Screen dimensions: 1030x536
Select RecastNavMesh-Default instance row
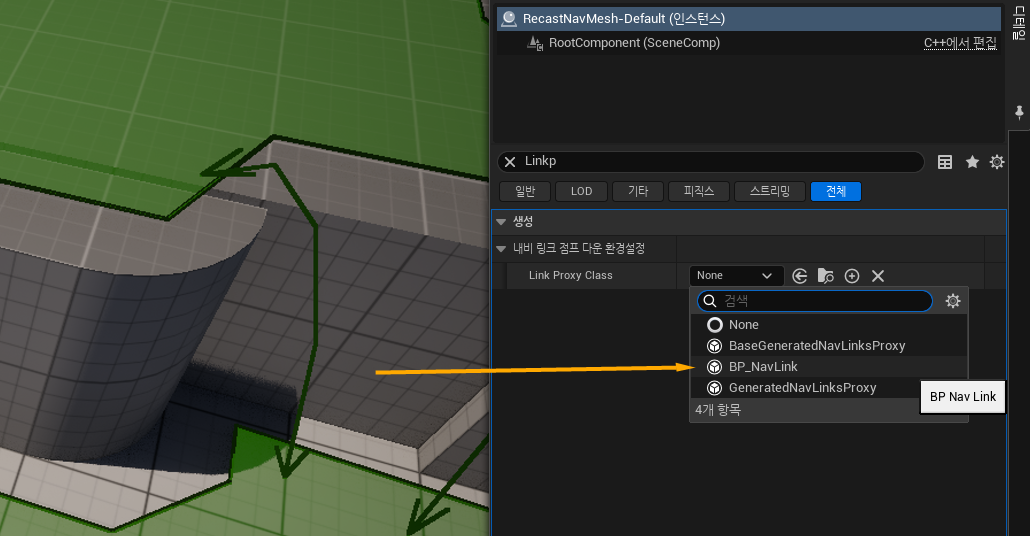(749, 19)
